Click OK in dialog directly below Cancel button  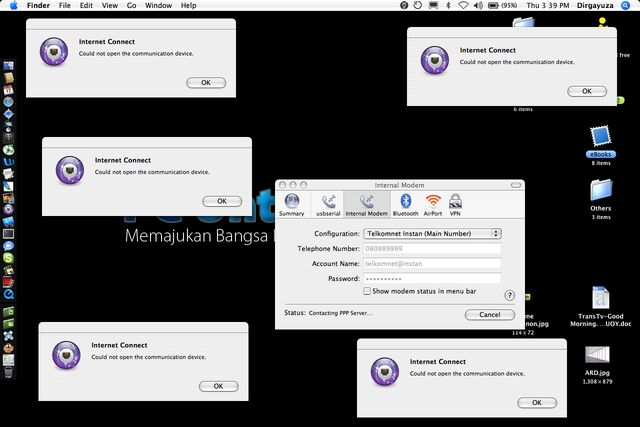pyautogui.click(x=537, y=403)
